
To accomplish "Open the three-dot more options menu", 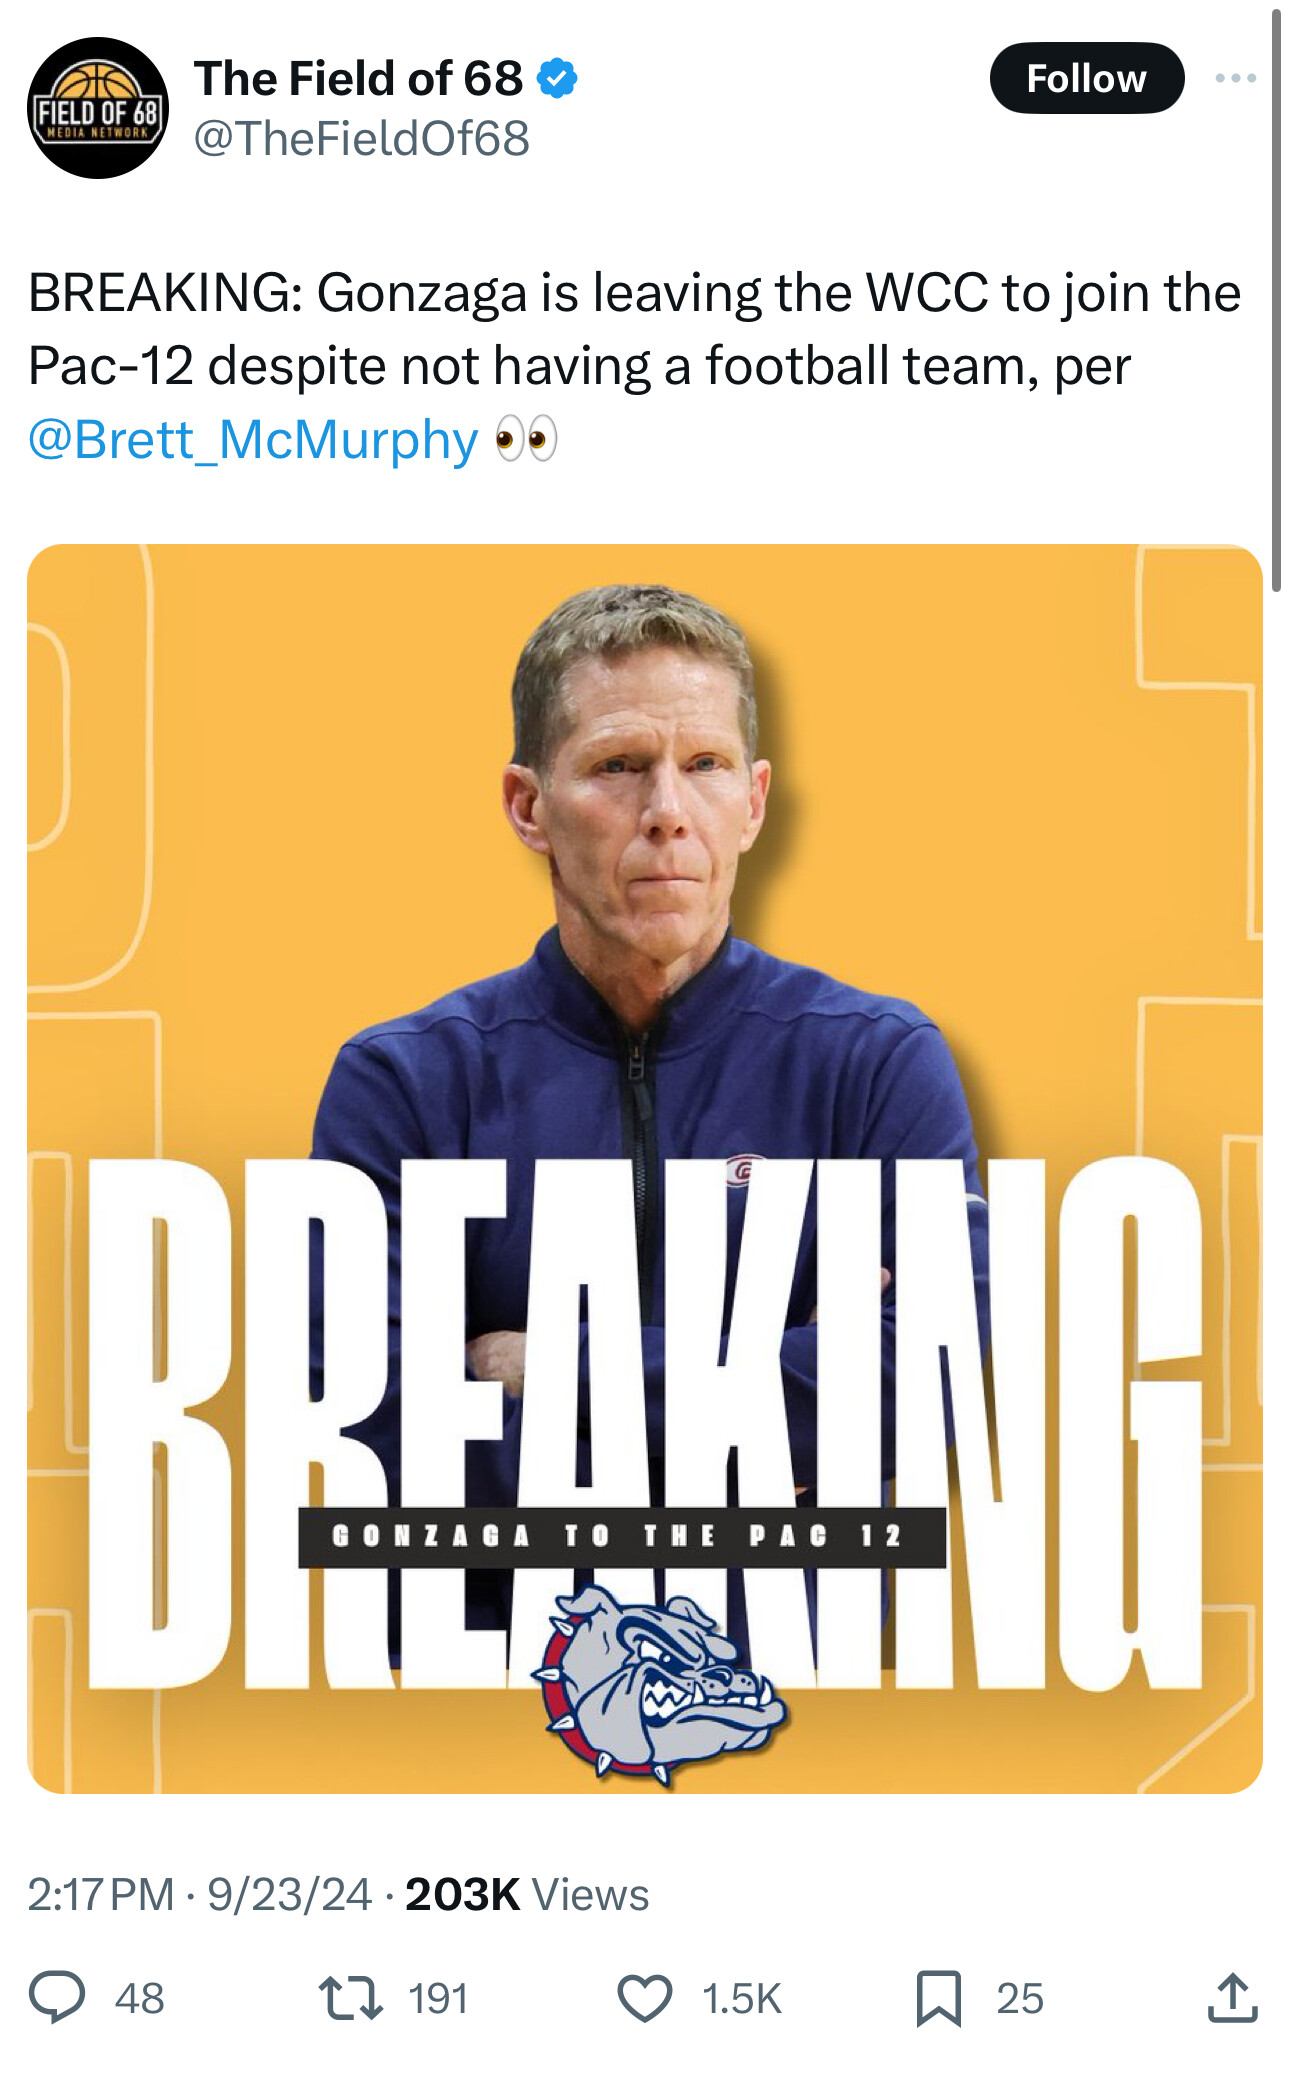I will click(1235, 78).
